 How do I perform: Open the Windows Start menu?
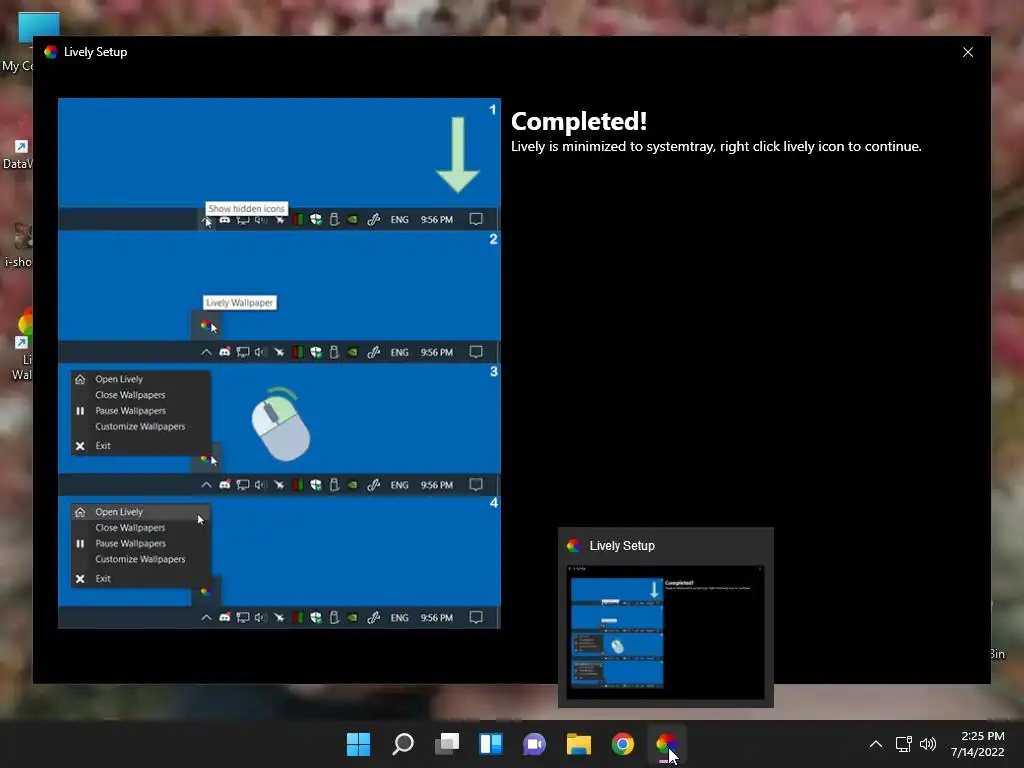[x=358, y=744]
